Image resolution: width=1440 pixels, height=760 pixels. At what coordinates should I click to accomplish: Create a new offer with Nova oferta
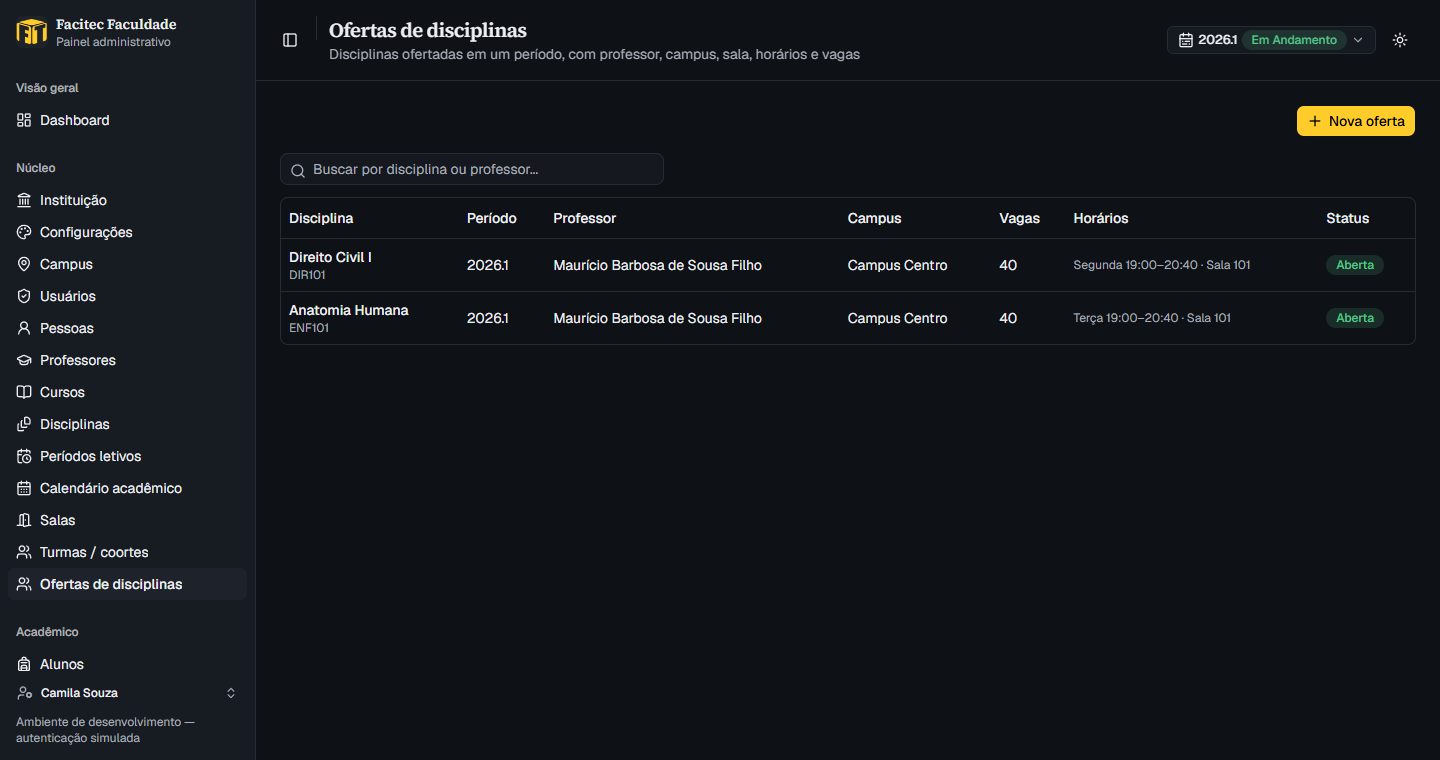[1356, 121]
